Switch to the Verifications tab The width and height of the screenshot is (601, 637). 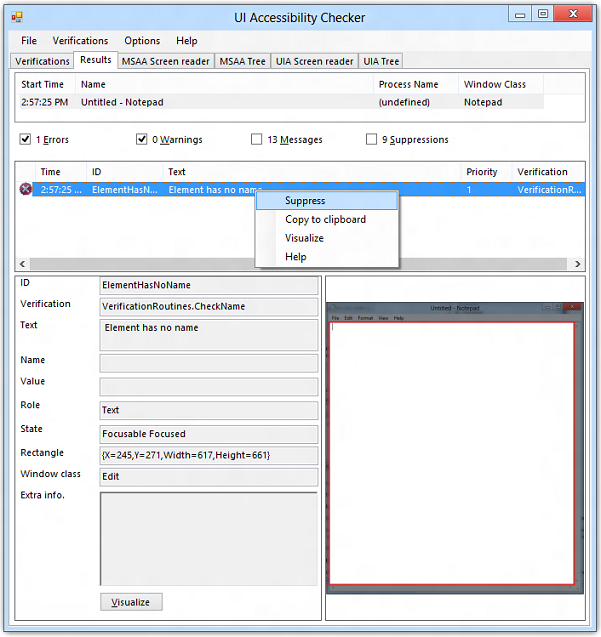42,61
